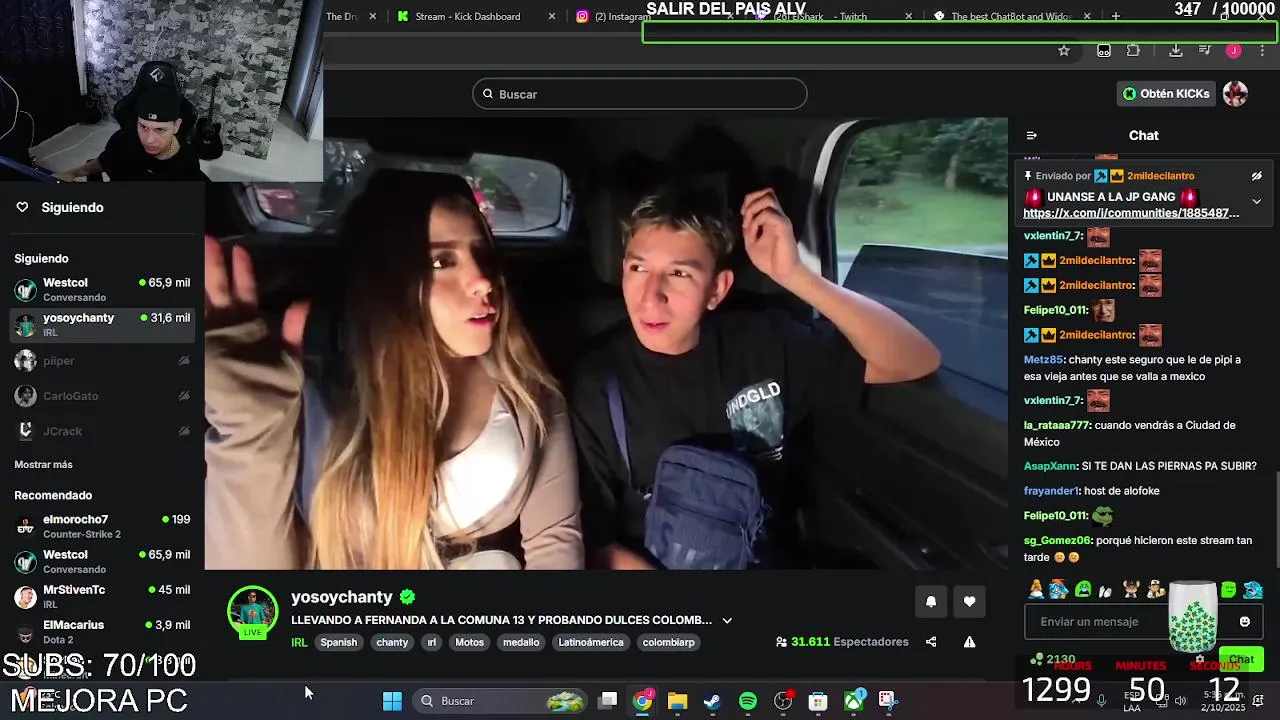Open OBS Studio from the taskbar
The image size is (1280, 720).
tap(783, 701)
